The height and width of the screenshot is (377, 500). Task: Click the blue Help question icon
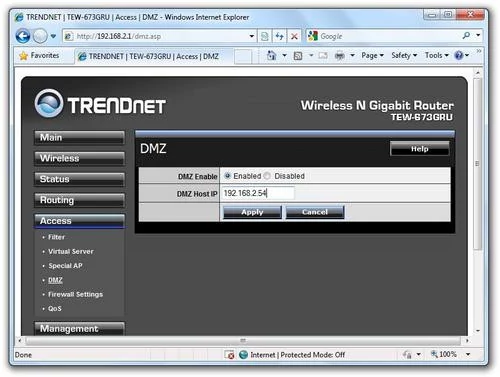point(459,55)
